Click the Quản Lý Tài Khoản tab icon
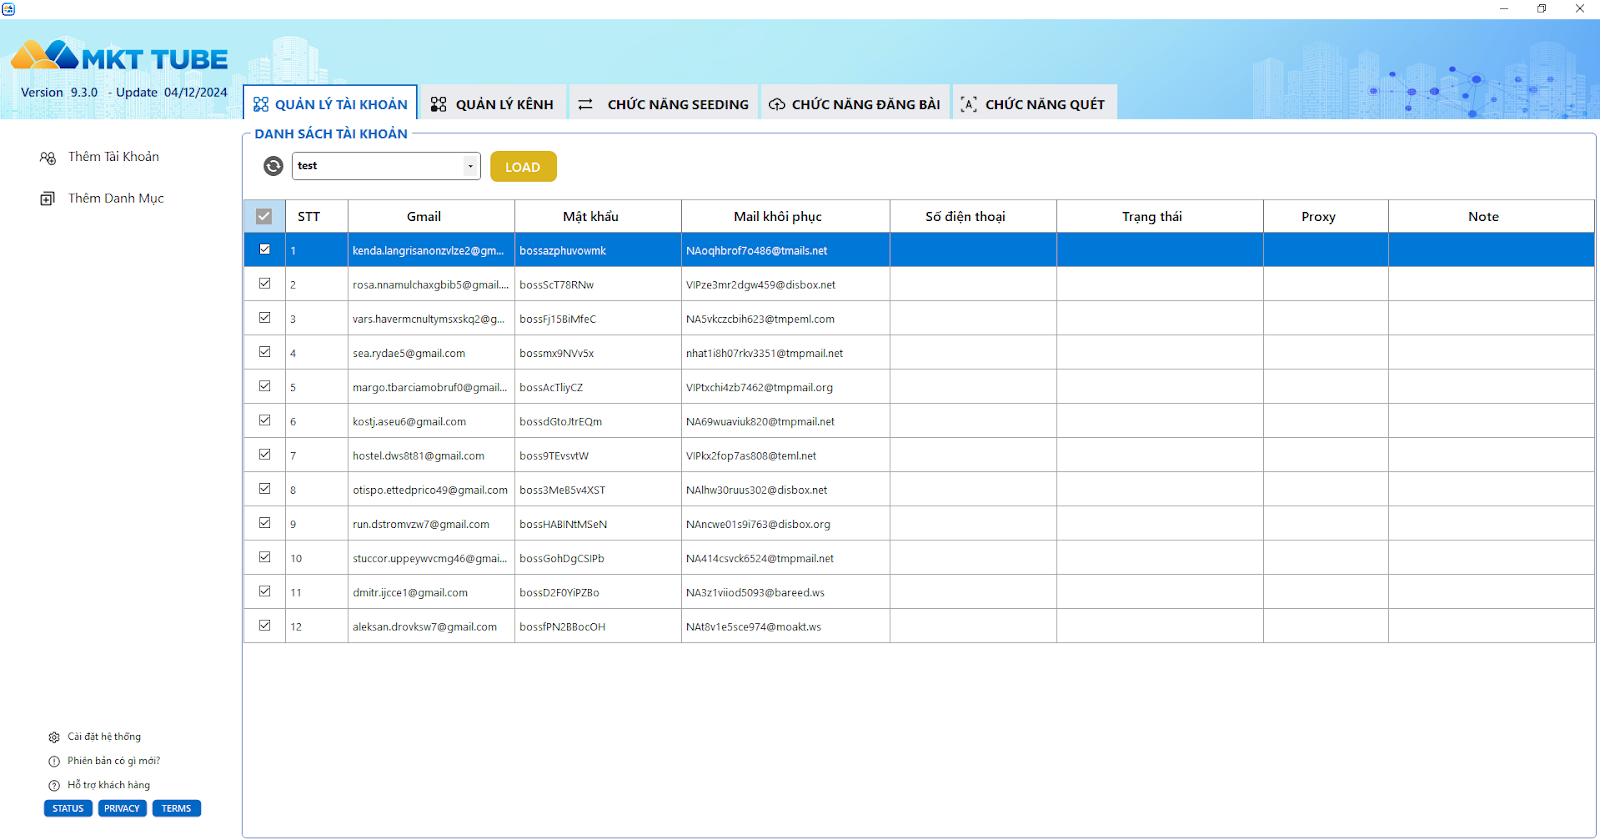1600x840 pixels. 261,104
